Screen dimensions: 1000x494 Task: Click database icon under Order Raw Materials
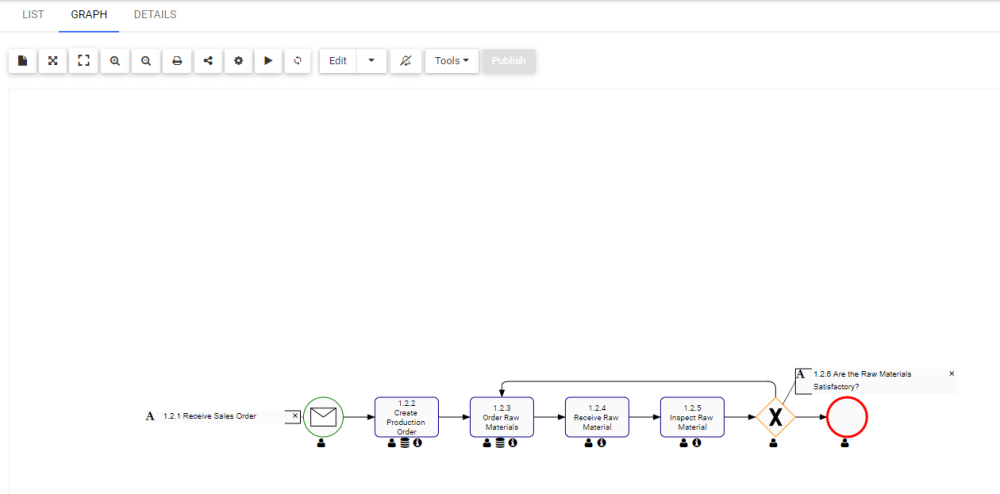[500, 443]
